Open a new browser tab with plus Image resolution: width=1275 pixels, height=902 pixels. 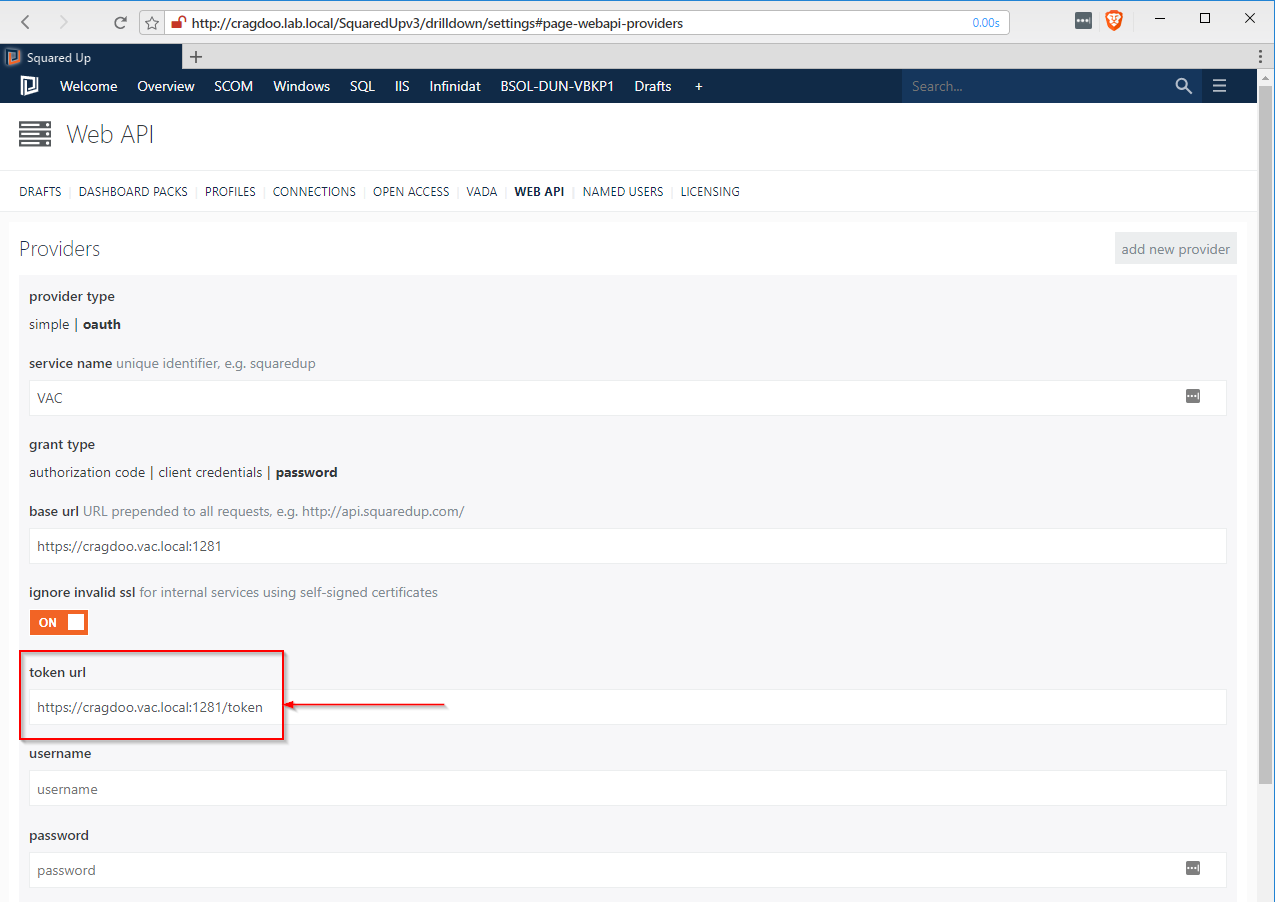point(196,57)
